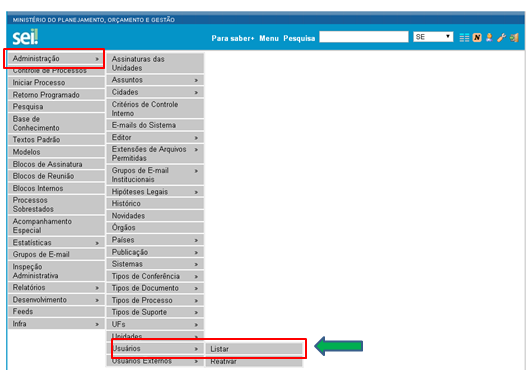Expand the Estatísticas submenu

coord(56,242)
